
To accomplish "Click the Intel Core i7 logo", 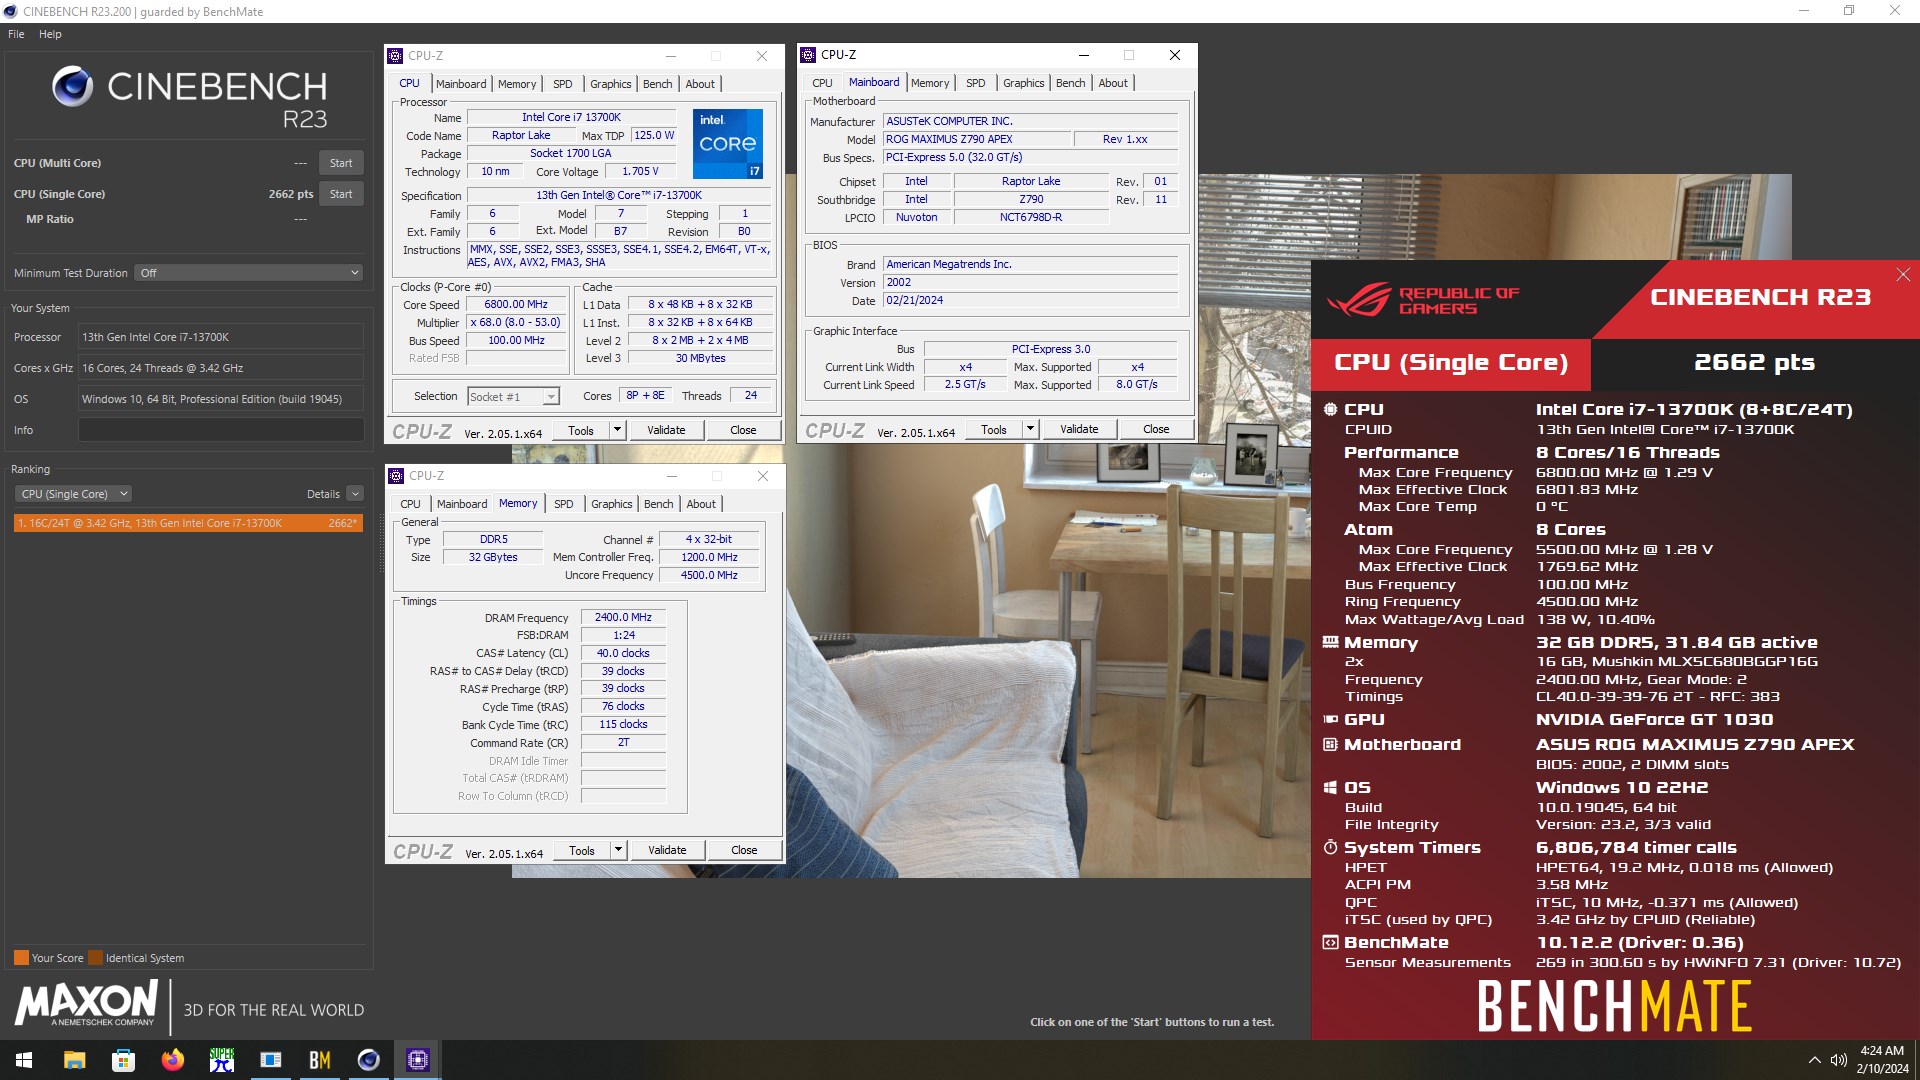I will click(728, 143).
